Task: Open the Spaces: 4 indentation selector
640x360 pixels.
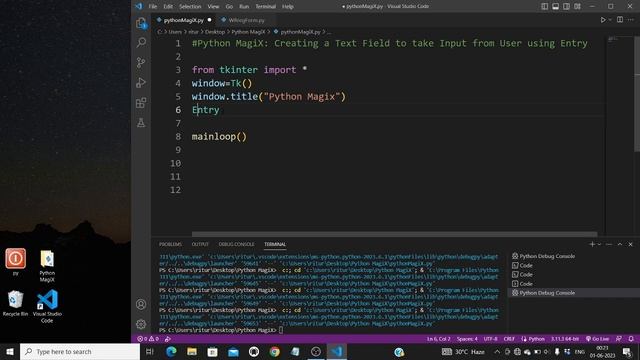Action: click(x=467, y=339)
